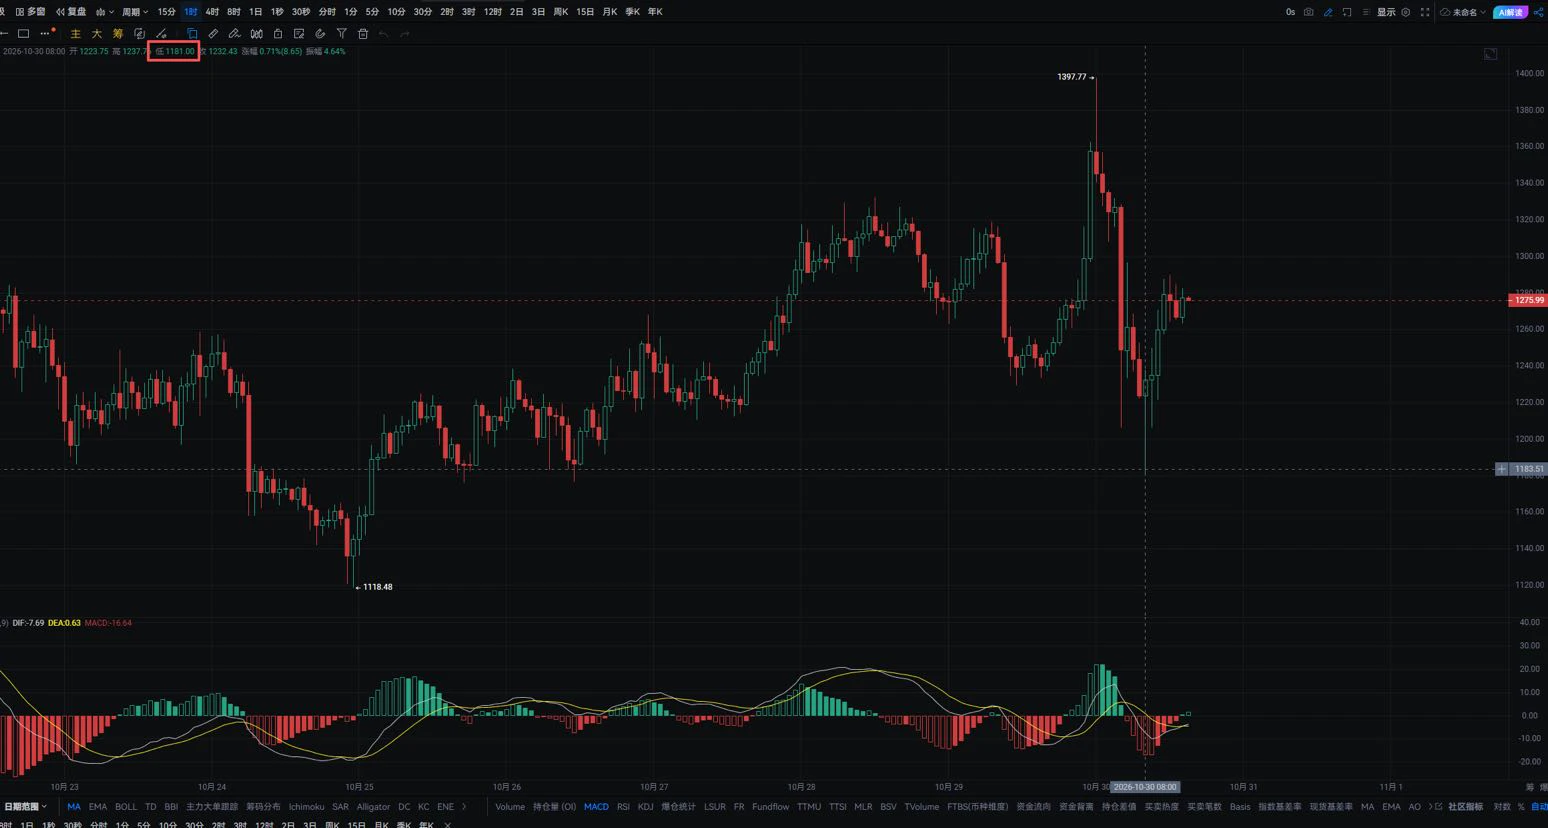Click the blue highlighted copy-layer tool icon

click(192, 34)
